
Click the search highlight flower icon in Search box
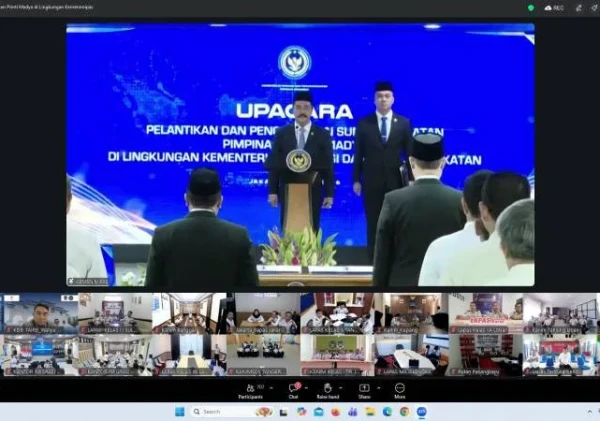[x=264, y=412]
